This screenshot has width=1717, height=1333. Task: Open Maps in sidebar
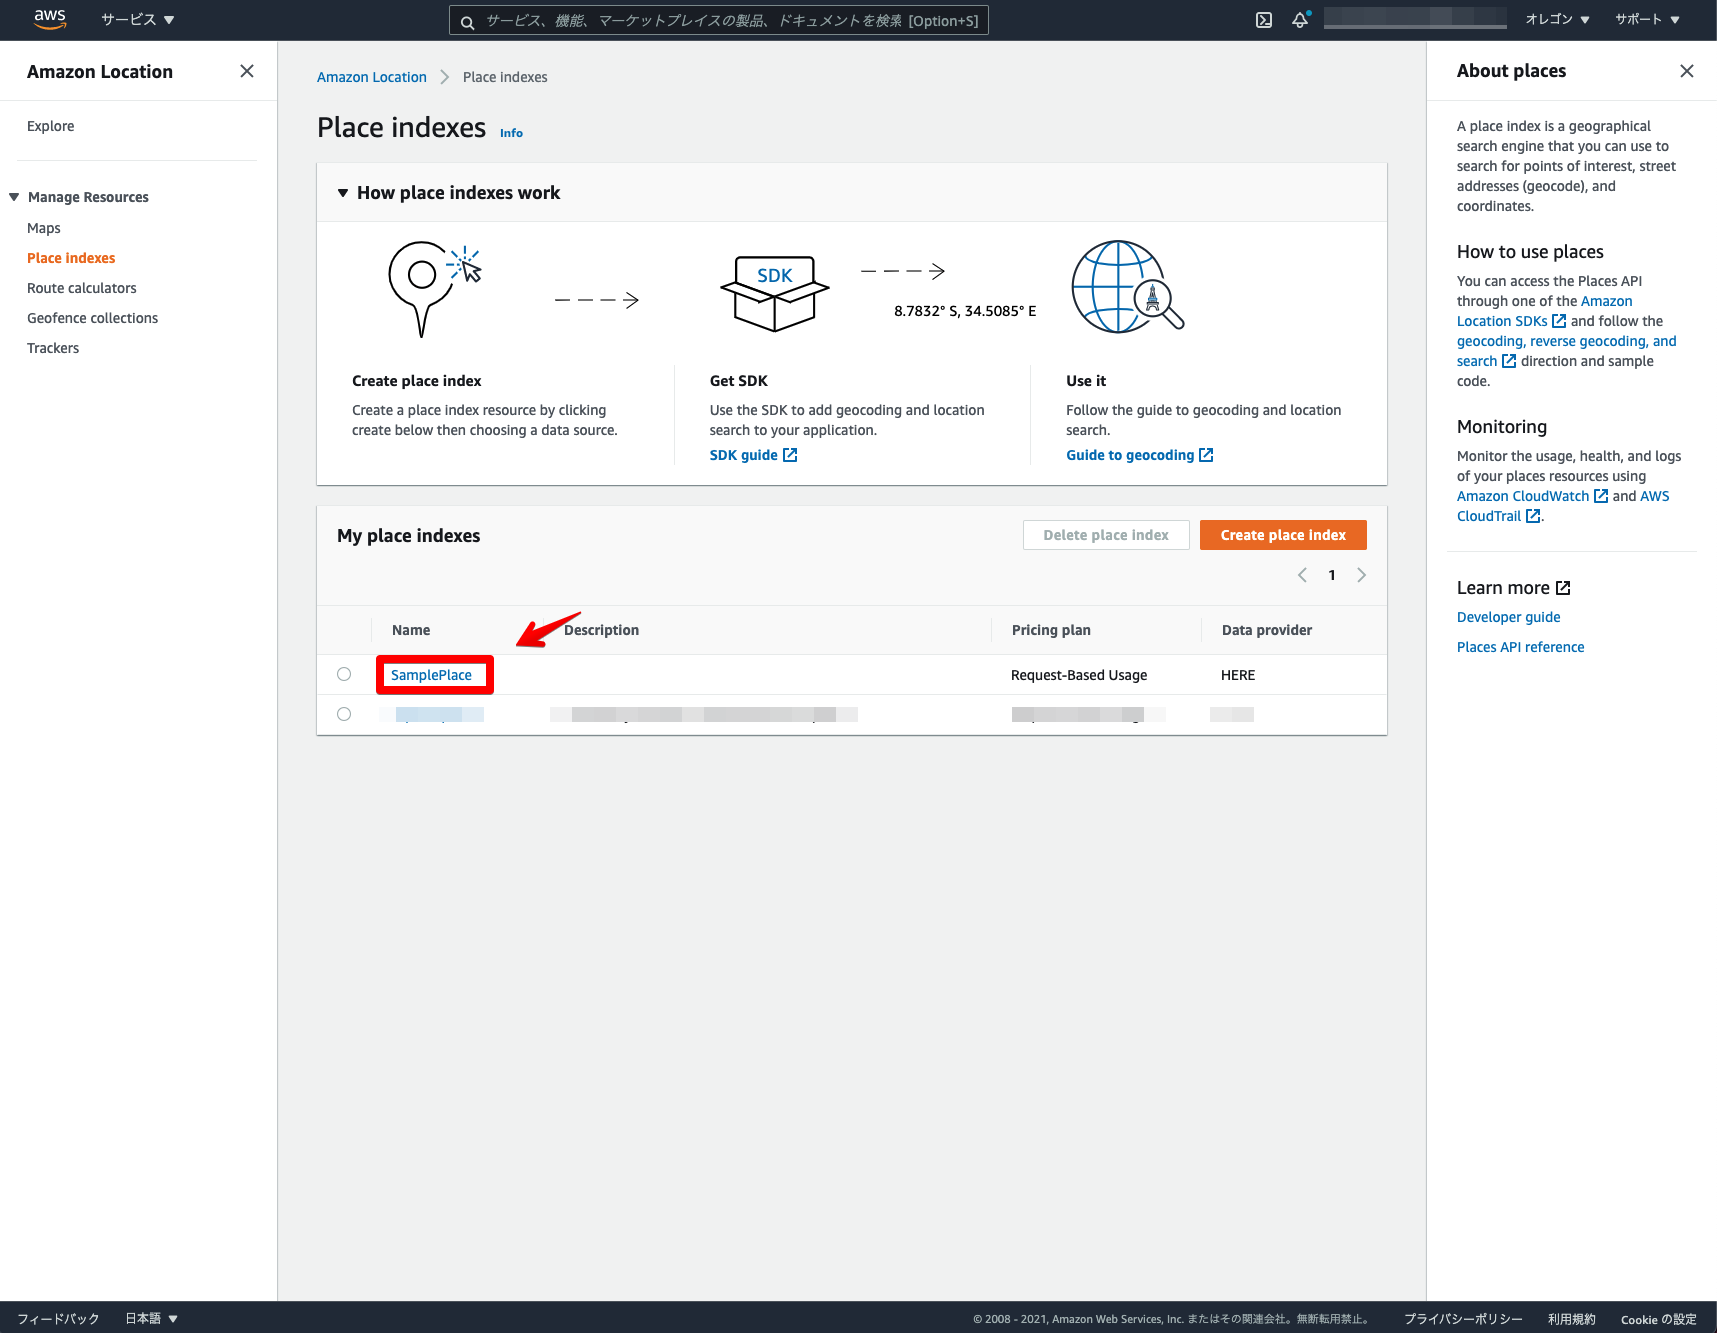[x=44, y=228]
